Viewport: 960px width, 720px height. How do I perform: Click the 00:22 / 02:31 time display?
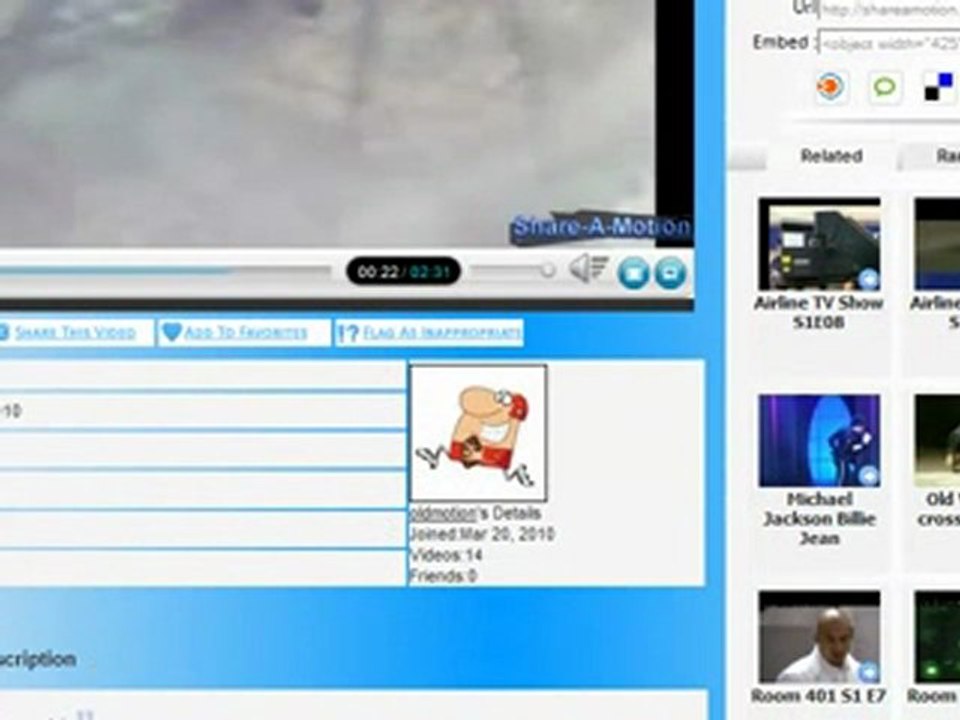pyautogui.click(x=403, y=271)
